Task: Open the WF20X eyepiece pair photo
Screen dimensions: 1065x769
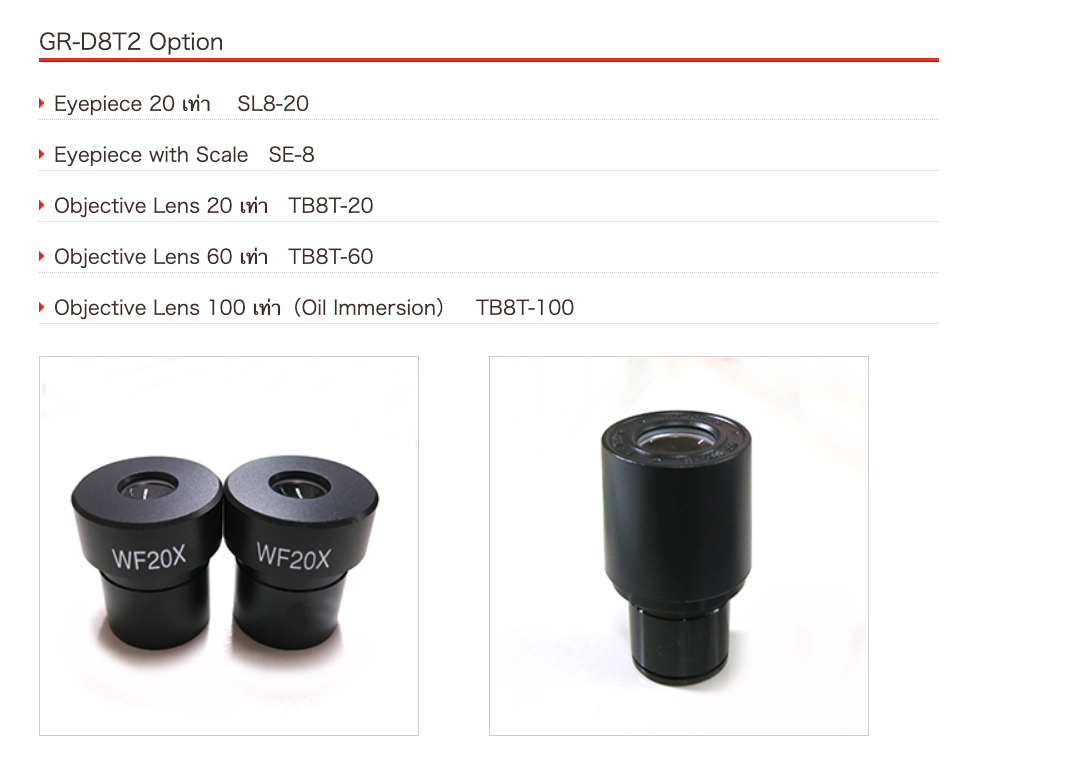Action: click(229, 546)
